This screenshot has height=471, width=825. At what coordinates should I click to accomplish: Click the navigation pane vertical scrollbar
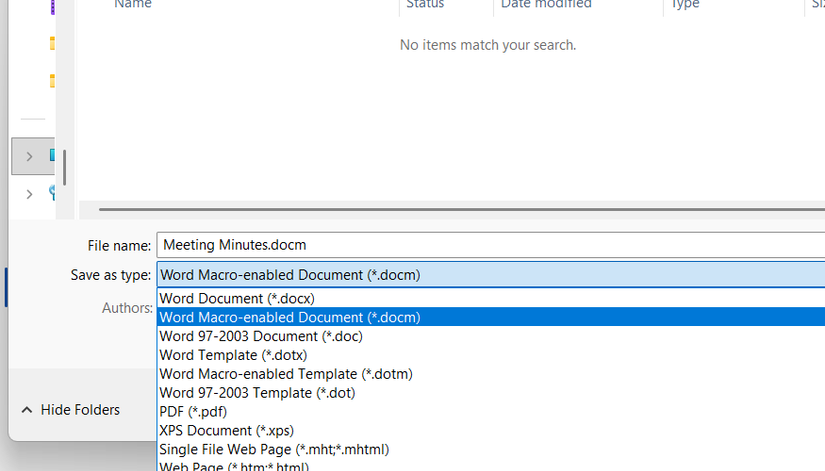[64, 167]
